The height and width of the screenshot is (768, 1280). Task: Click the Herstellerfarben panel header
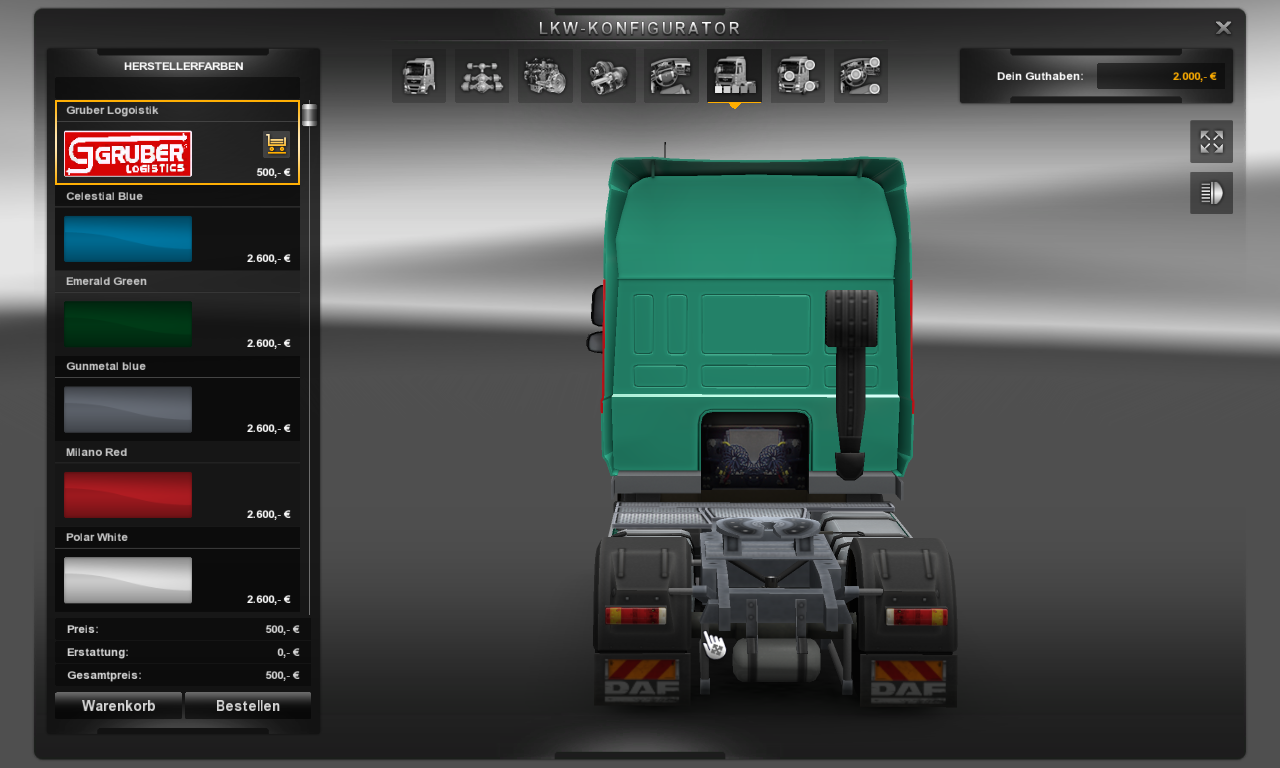(x=184, y=66)
